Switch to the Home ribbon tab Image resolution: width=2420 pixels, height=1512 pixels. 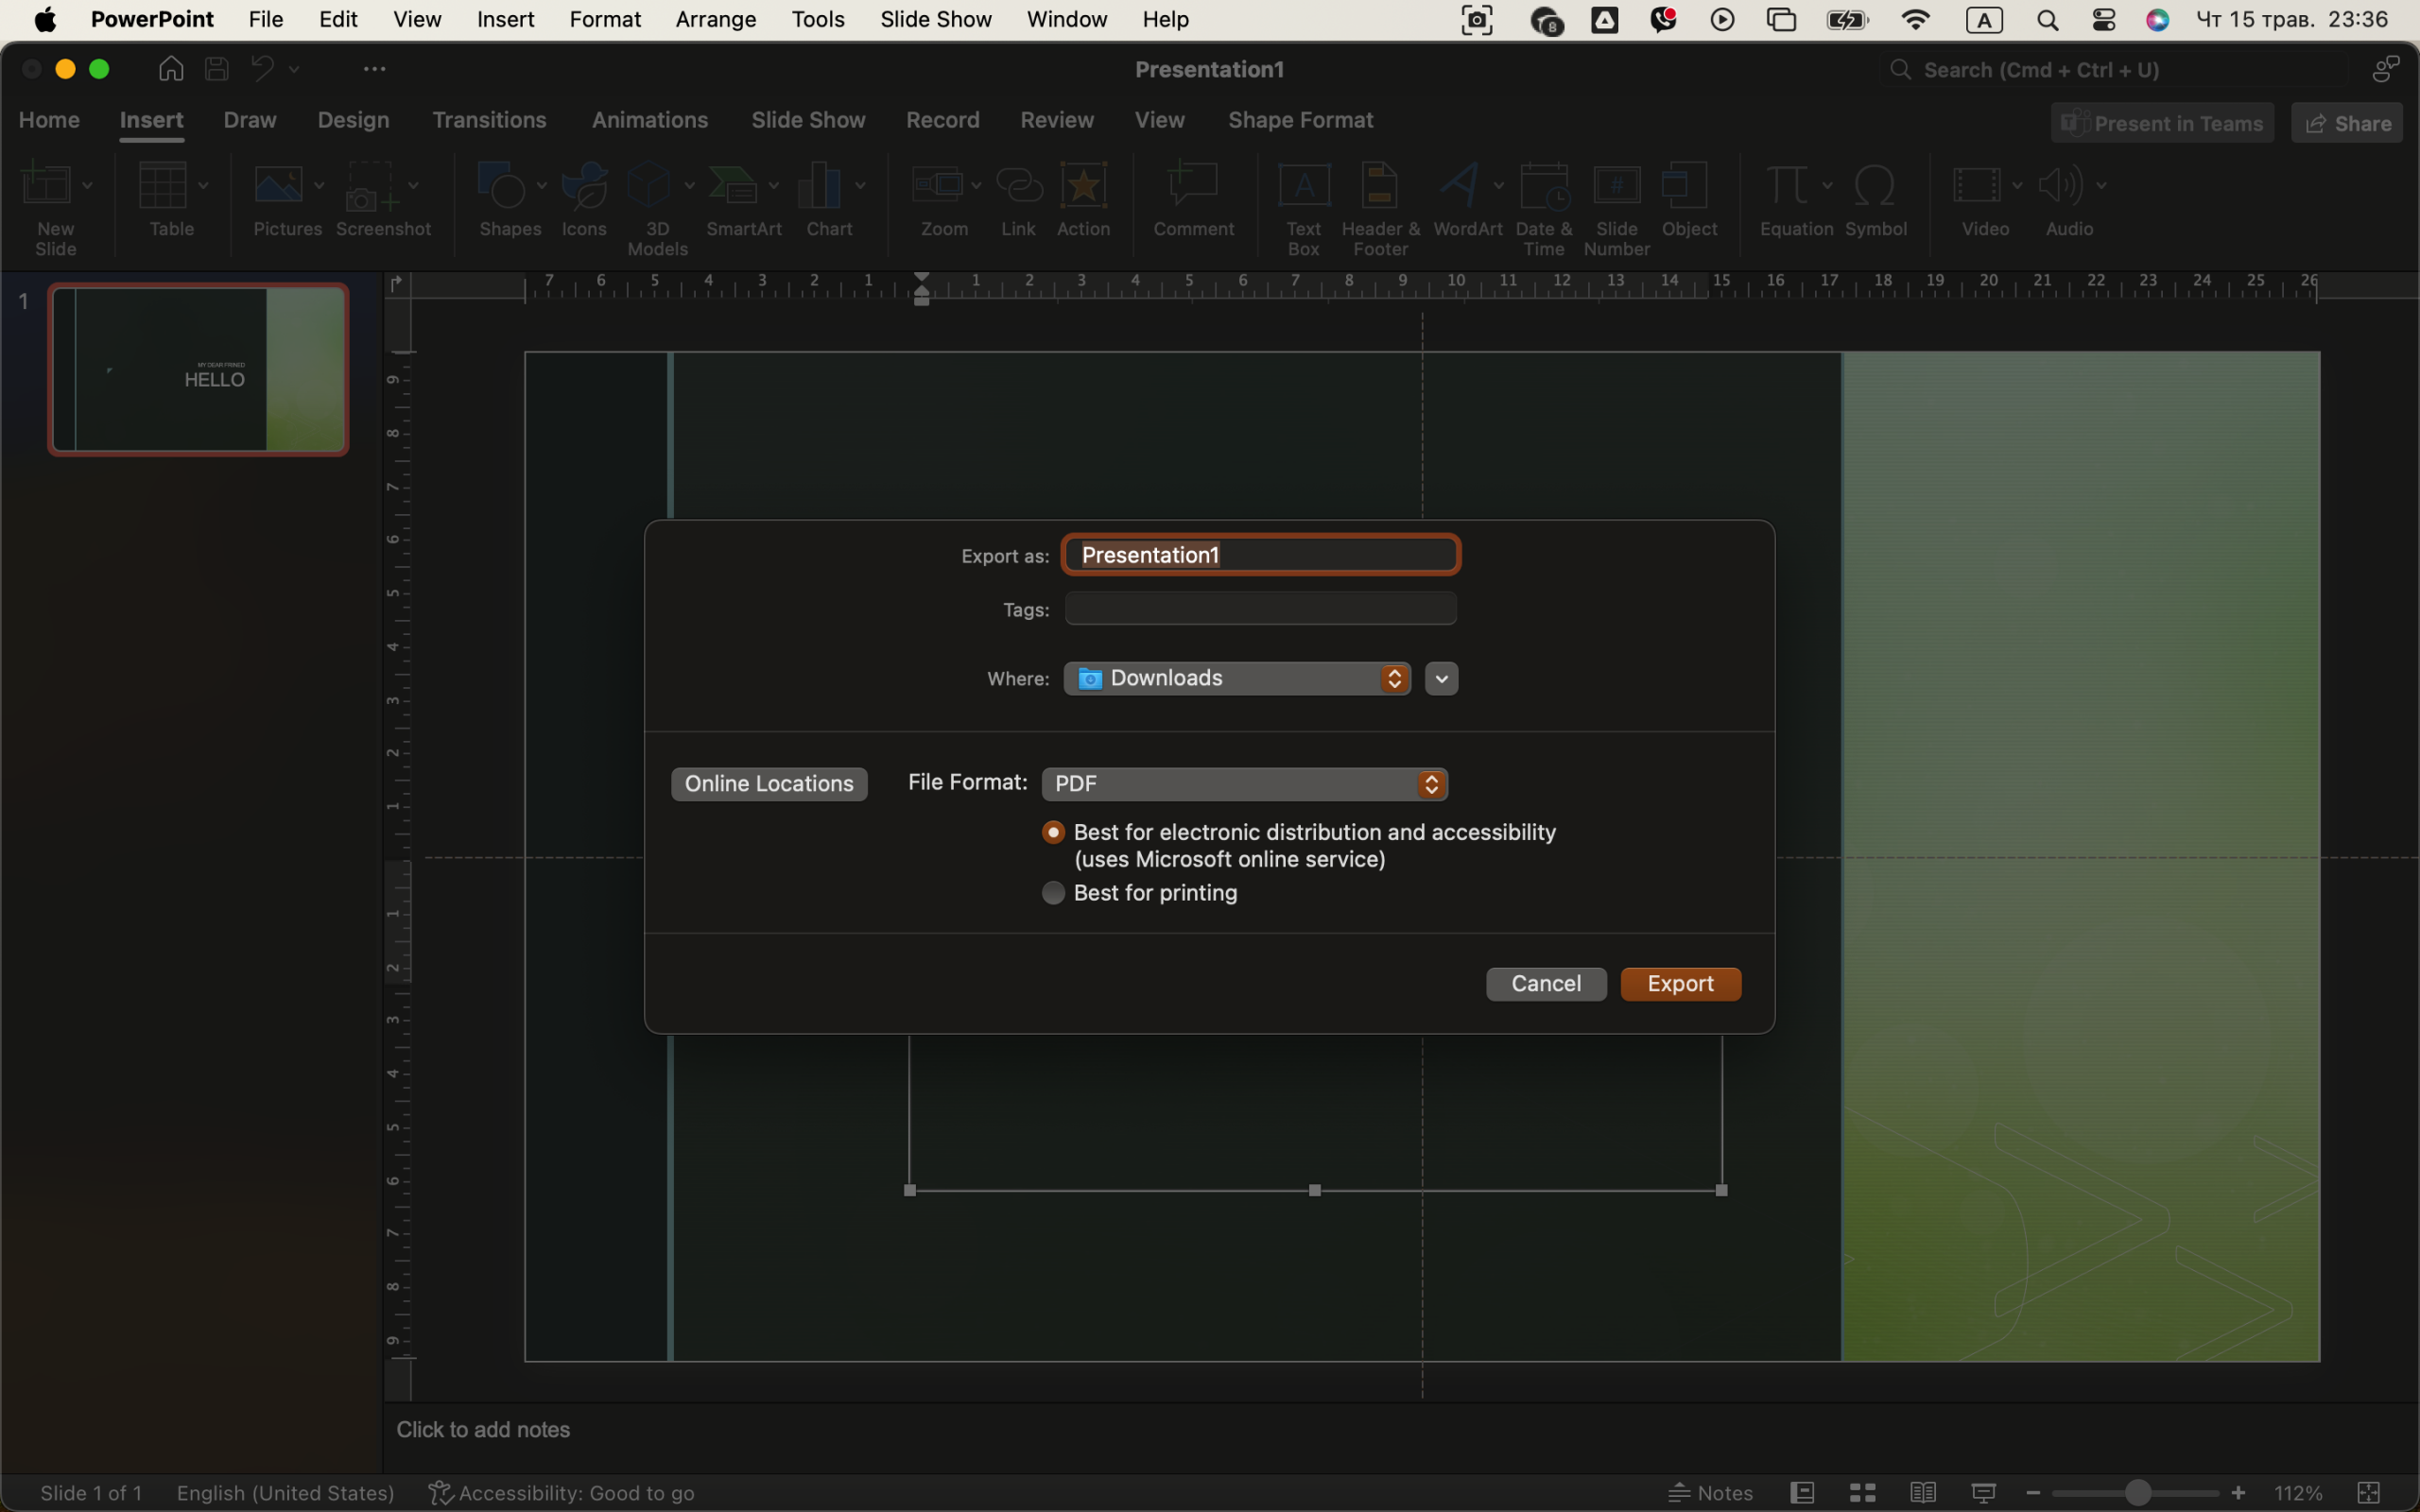tap(49, 120)
